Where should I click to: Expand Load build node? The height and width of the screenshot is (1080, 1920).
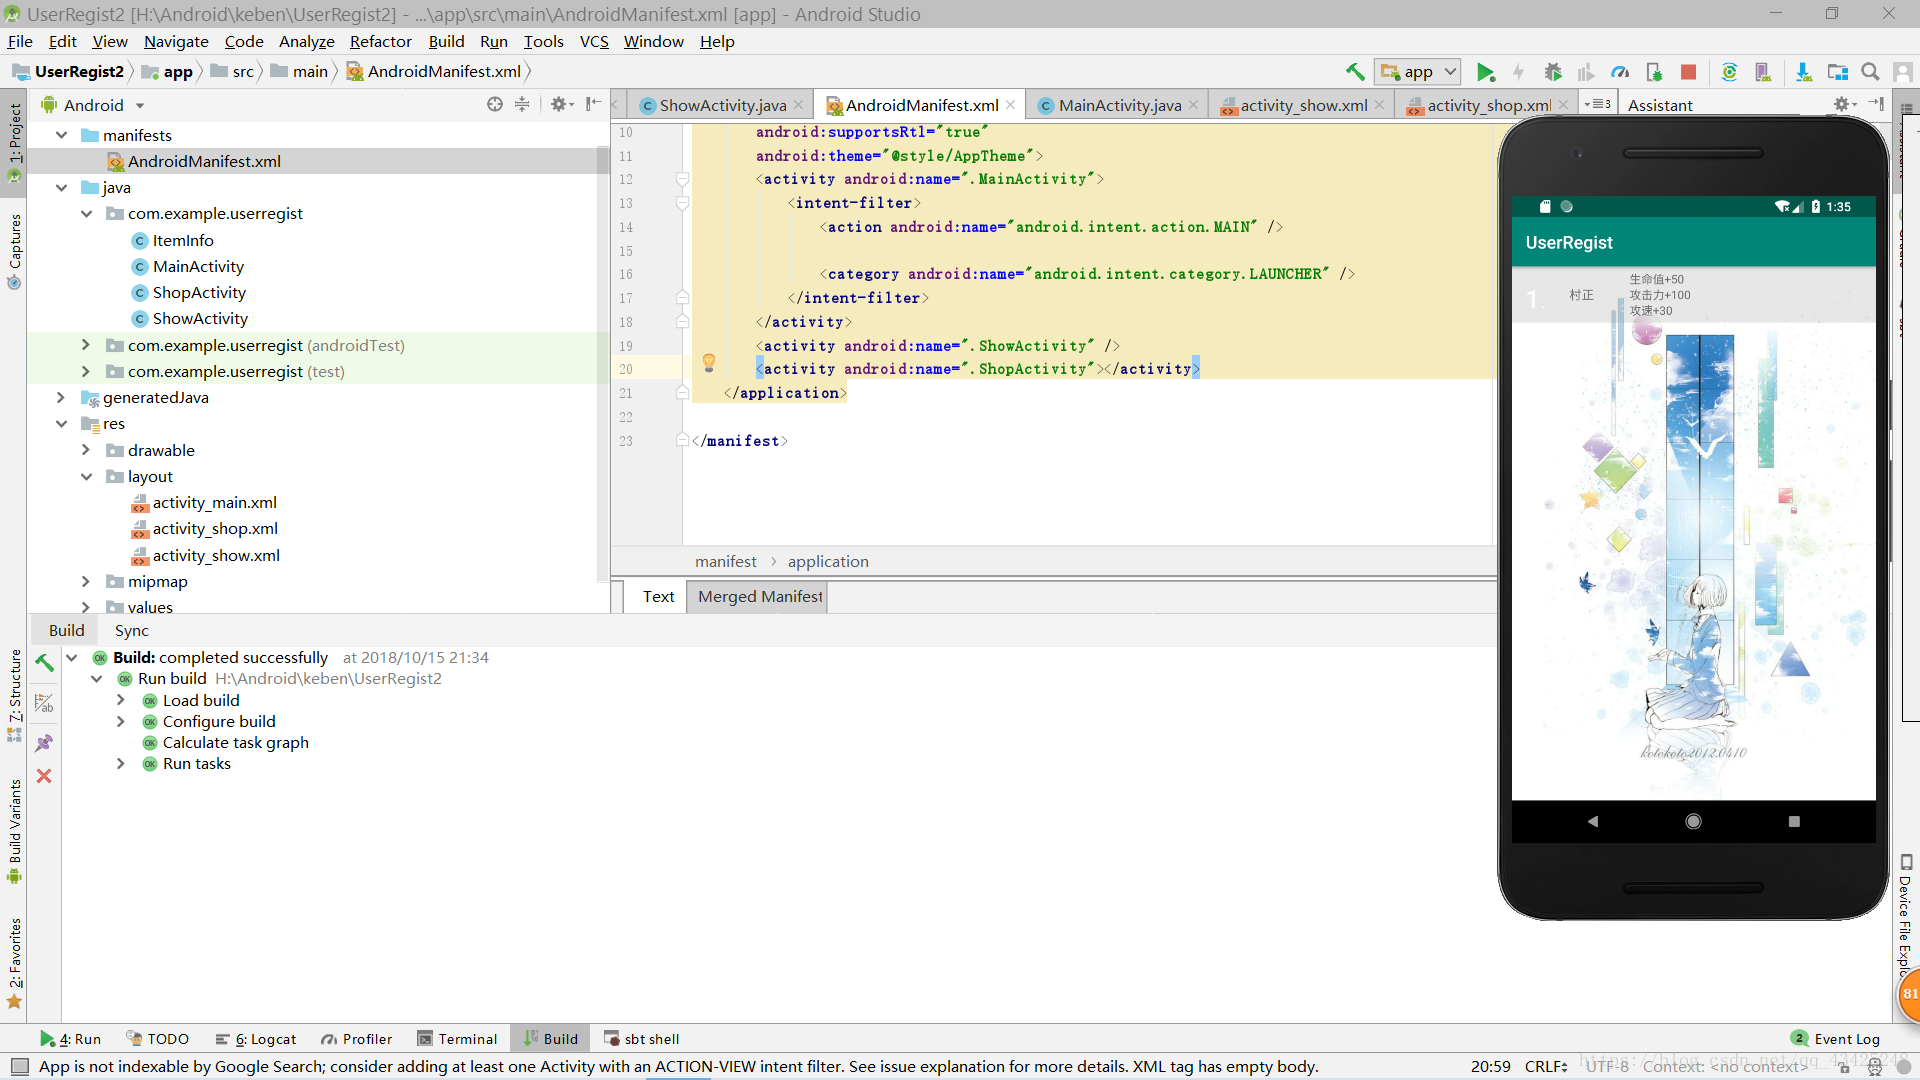pos(121,700)
